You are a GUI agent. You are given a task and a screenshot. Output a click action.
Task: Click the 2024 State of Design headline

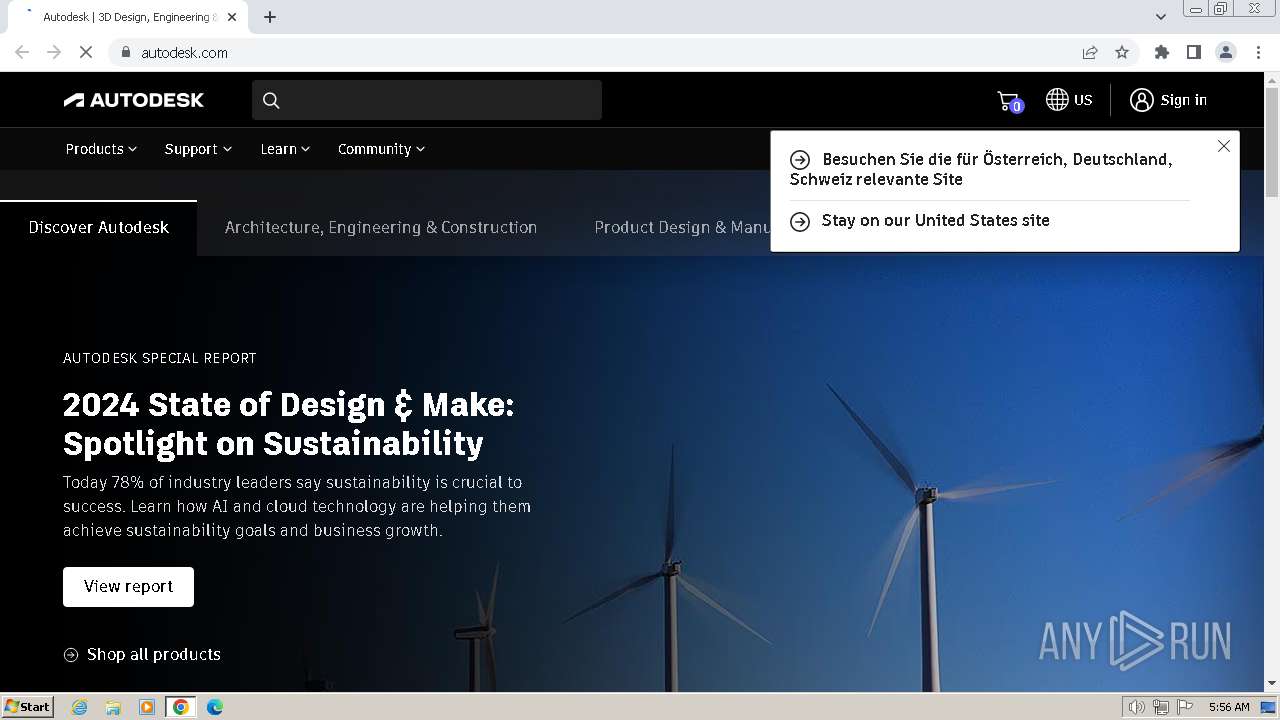[289, 424]
